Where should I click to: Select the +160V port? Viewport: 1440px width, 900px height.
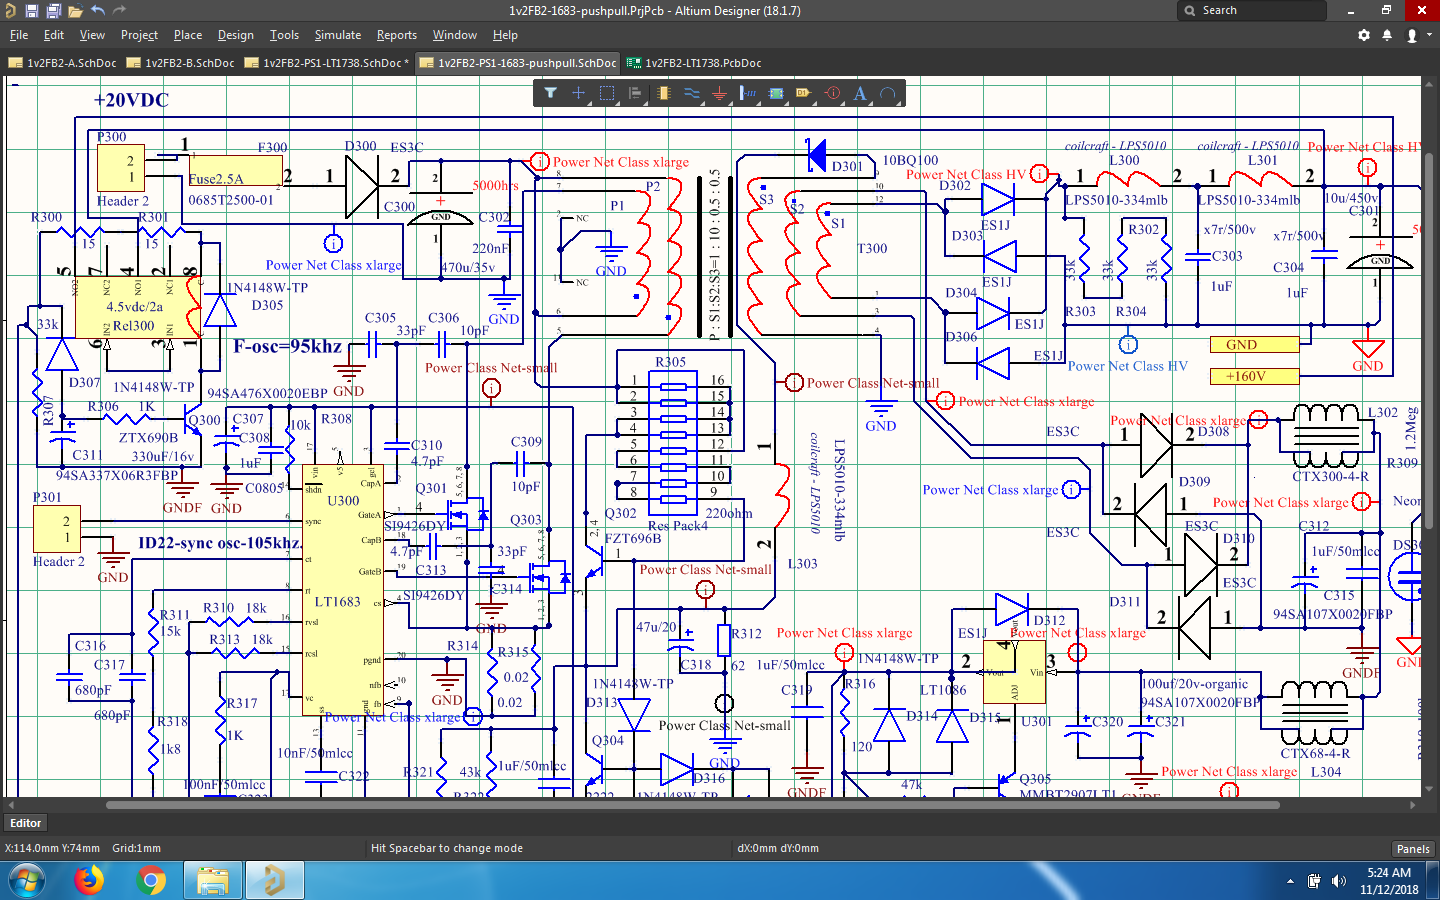point(1254,376)
